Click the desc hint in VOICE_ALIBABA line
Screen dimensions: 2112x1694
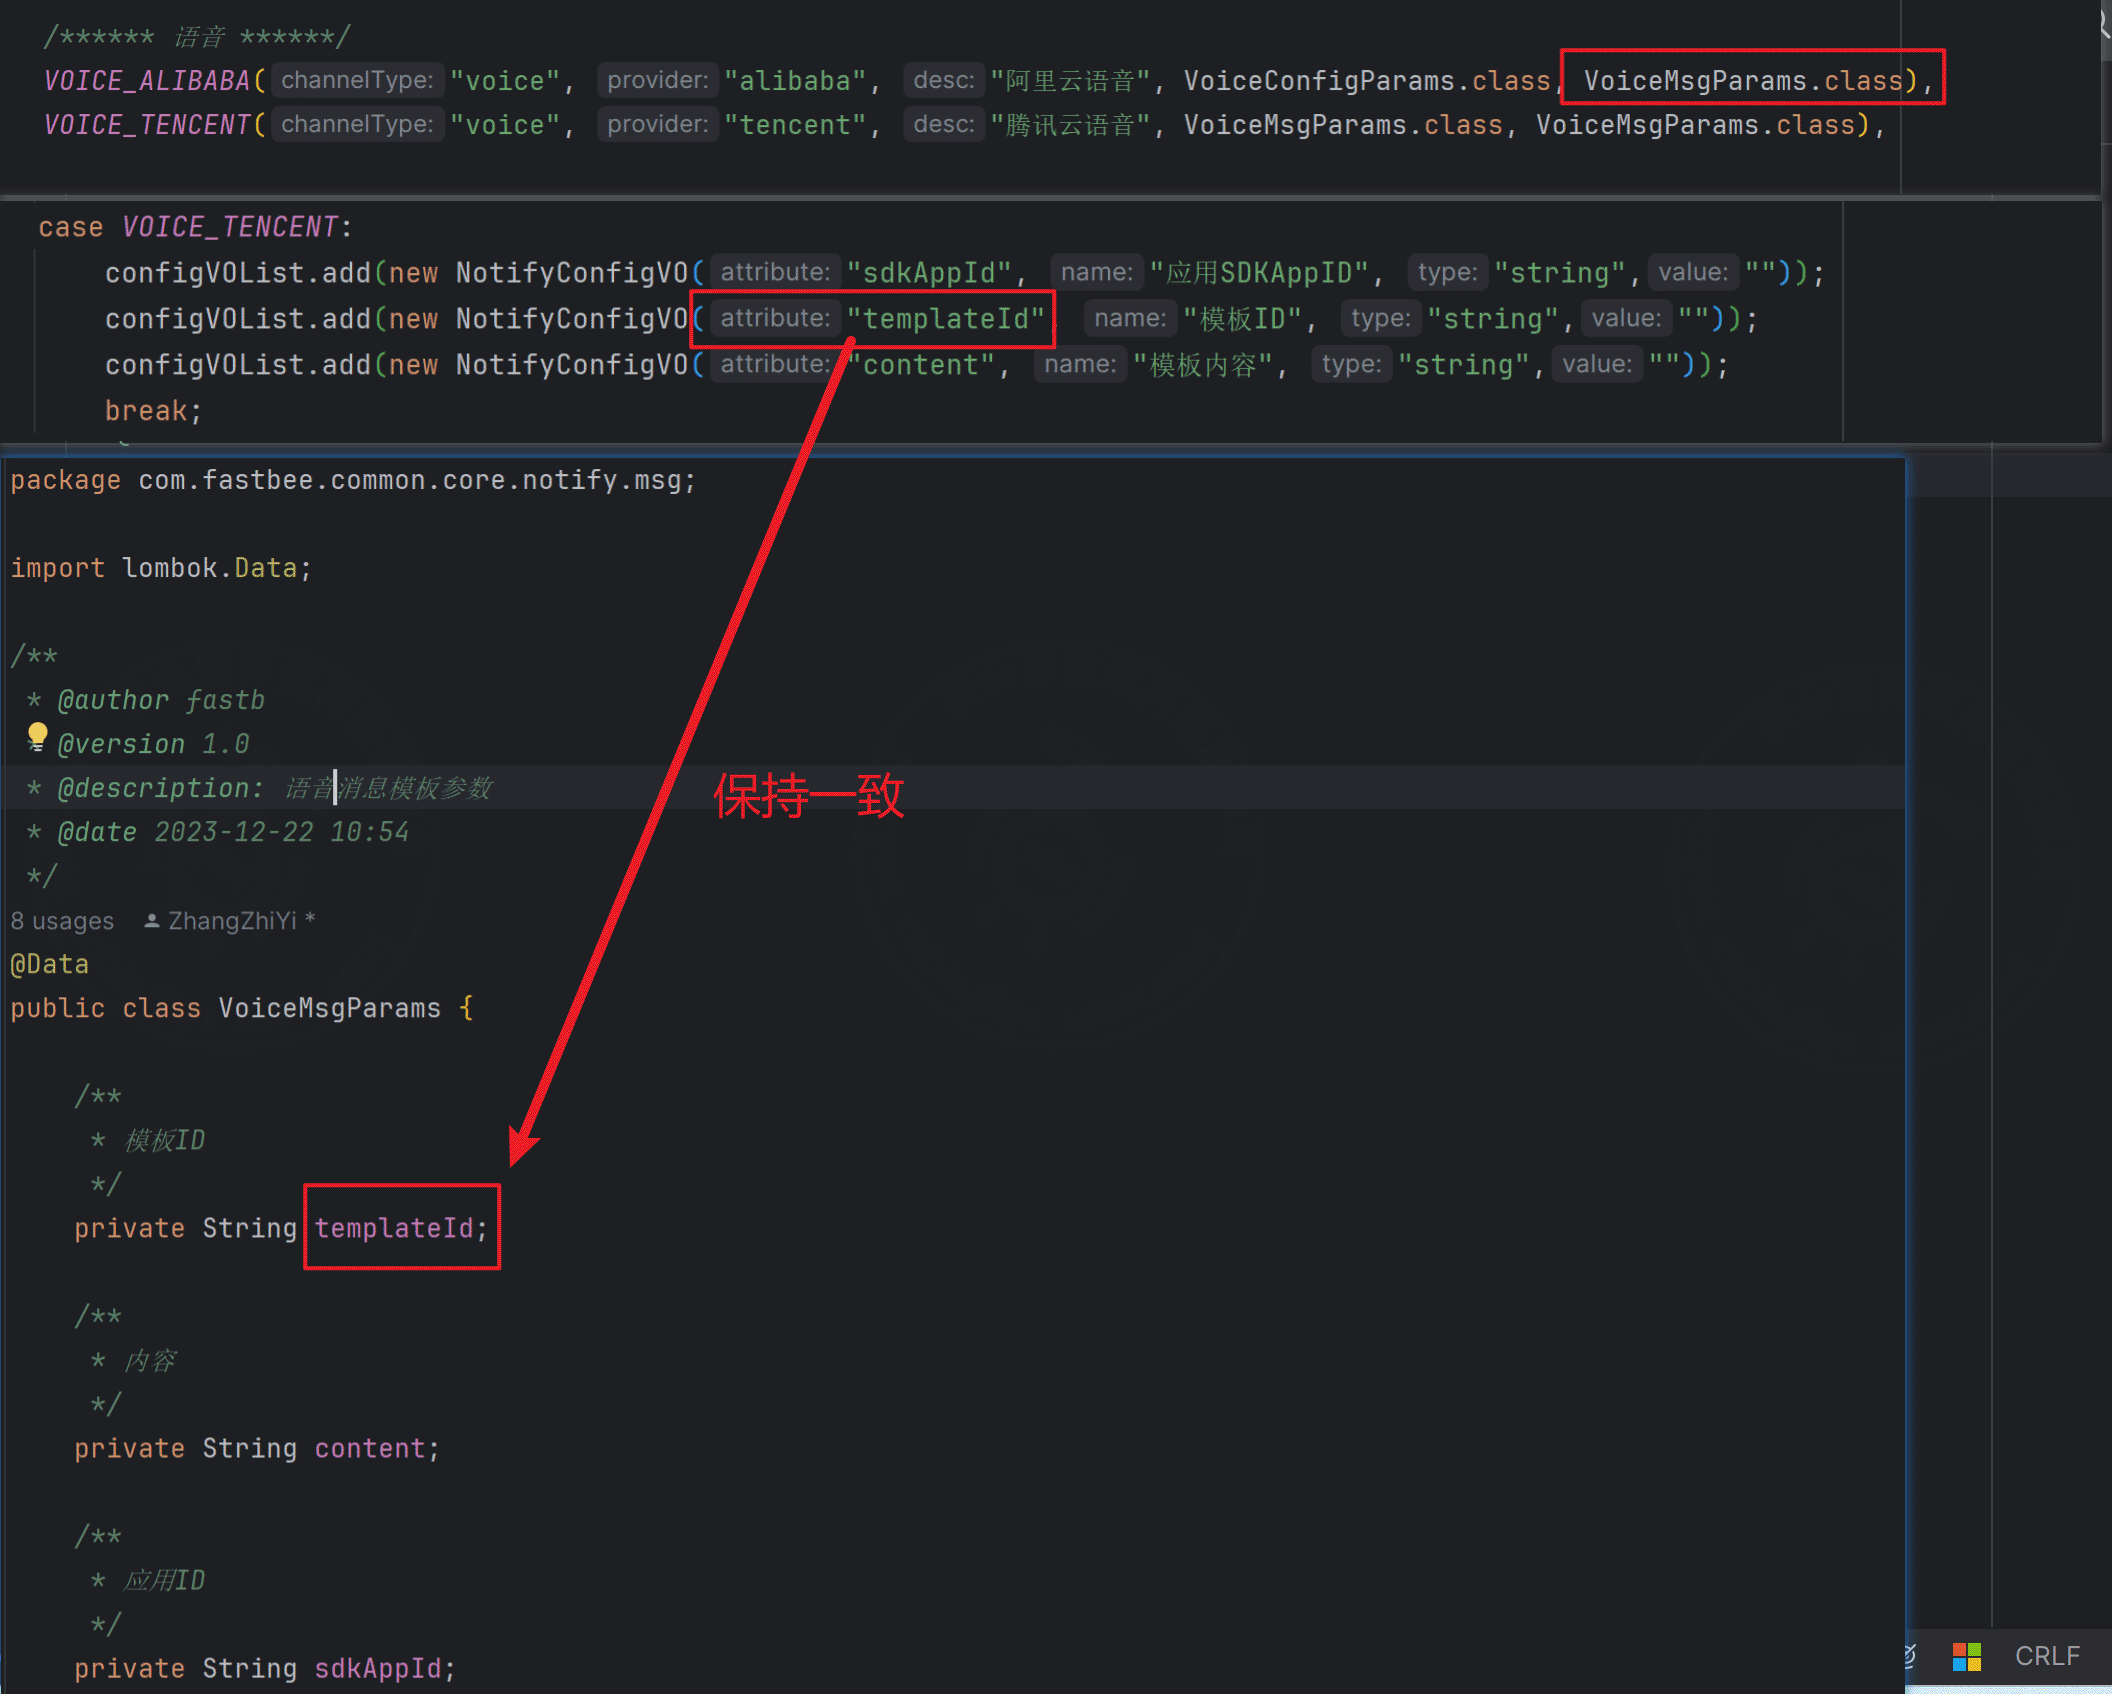[943, 80]
